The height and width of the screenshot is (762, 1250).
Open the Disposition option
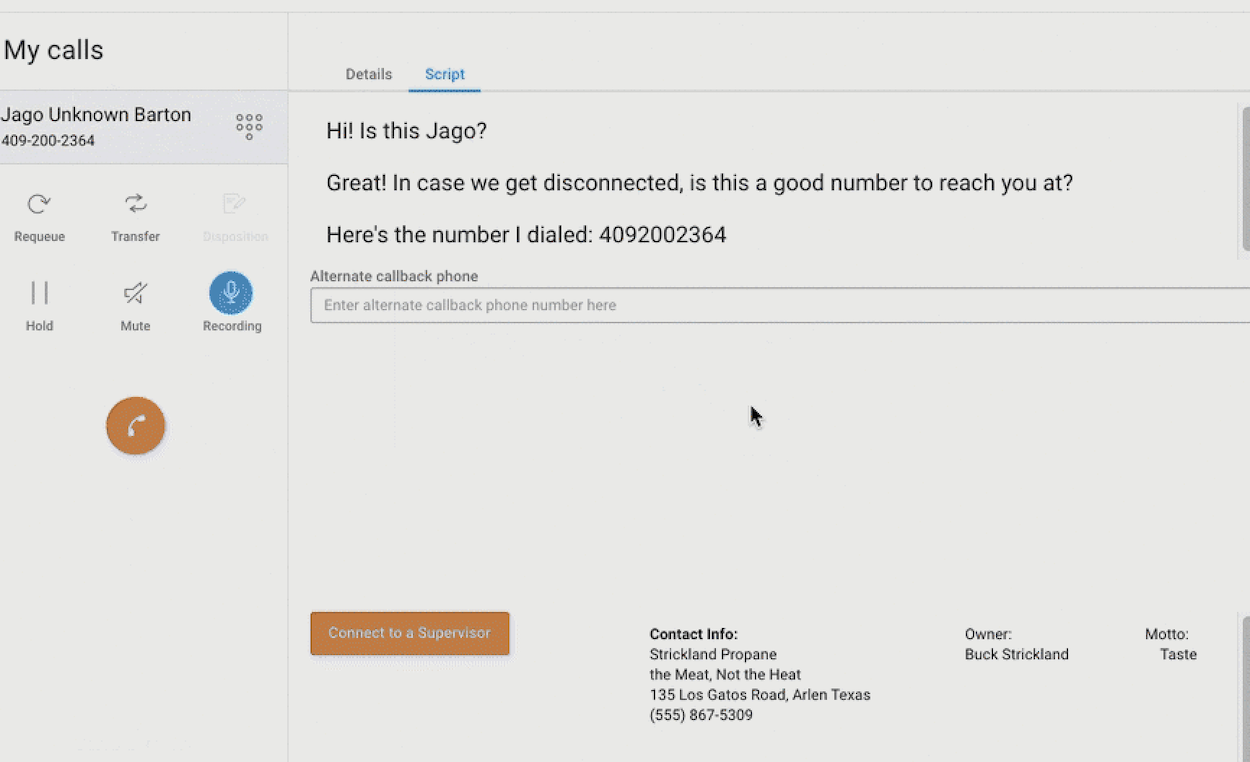(235, 217)
